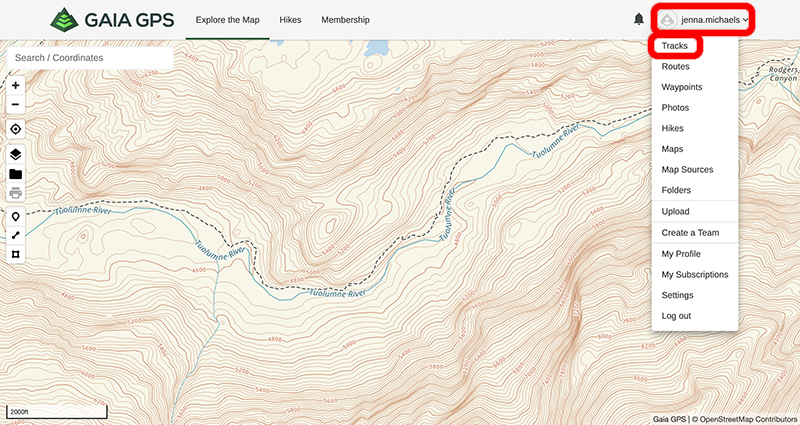800x425 pixels.
Task: Click the Gaia GPS attribution text
Action: 669,419
